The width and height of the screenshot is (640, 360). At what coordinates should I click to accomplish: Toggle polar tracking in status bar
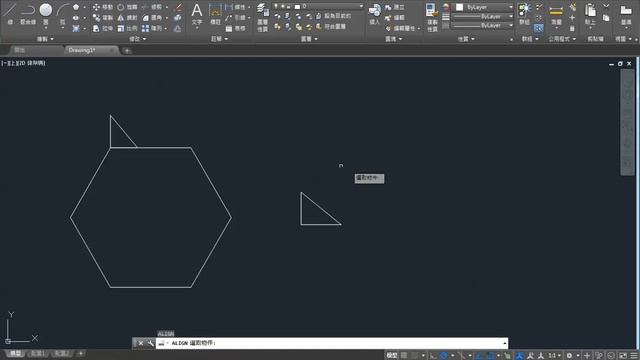[x=444, y=356]
